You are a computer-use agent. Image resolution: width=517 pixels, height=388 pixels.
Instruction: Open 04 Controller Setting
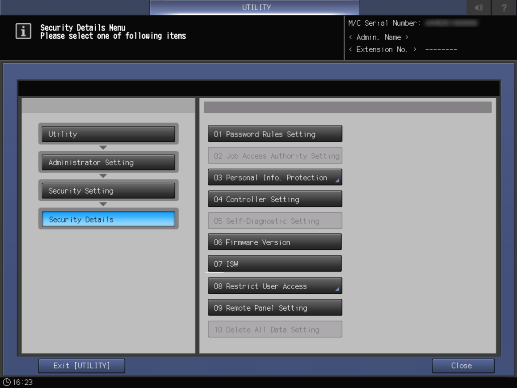(275, 199)
